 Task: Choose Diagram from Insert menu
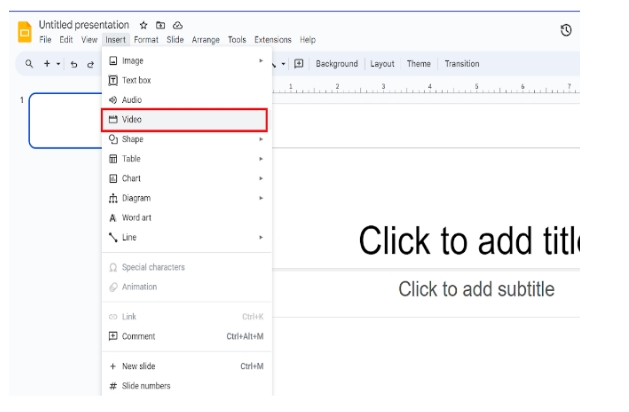point(187,198)
